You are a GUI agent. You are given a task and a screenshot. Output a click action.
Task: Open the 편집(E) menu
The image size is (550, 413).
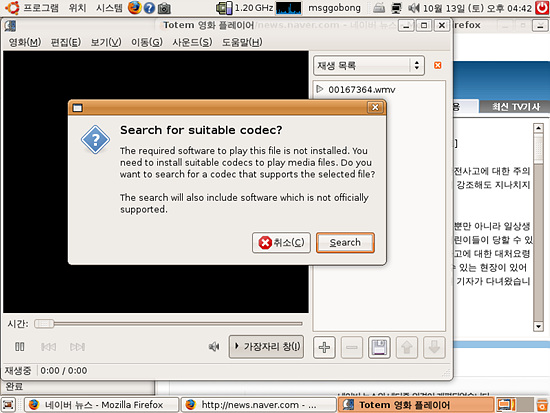(x=66, y=42)
